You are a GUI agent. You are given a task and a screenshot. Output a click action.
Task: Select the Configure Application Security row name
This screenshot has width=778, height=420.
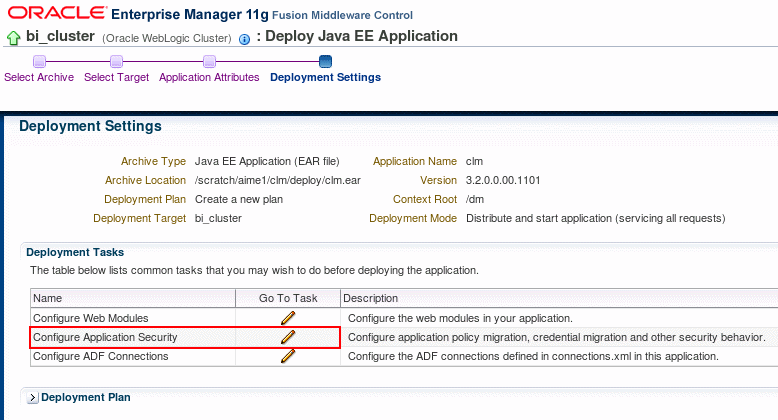(x=105, y=337)
